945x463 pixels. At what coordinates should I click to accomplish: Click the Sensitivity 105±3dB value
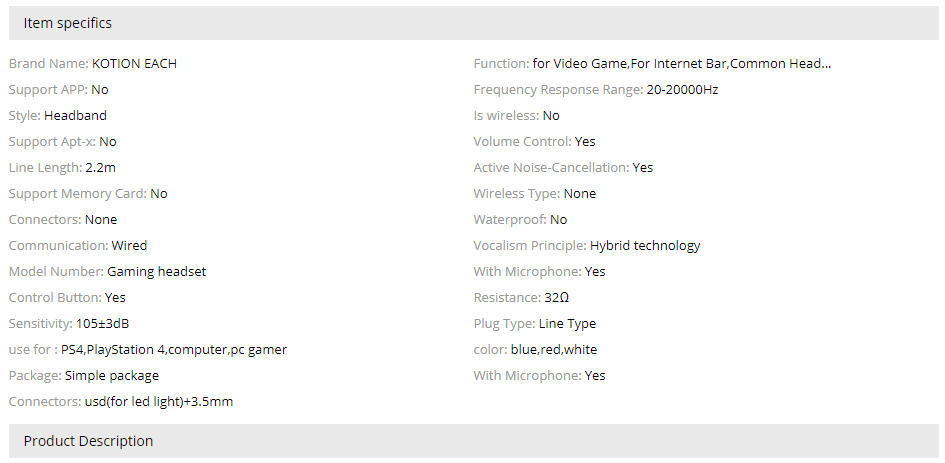tap(102, 324)
